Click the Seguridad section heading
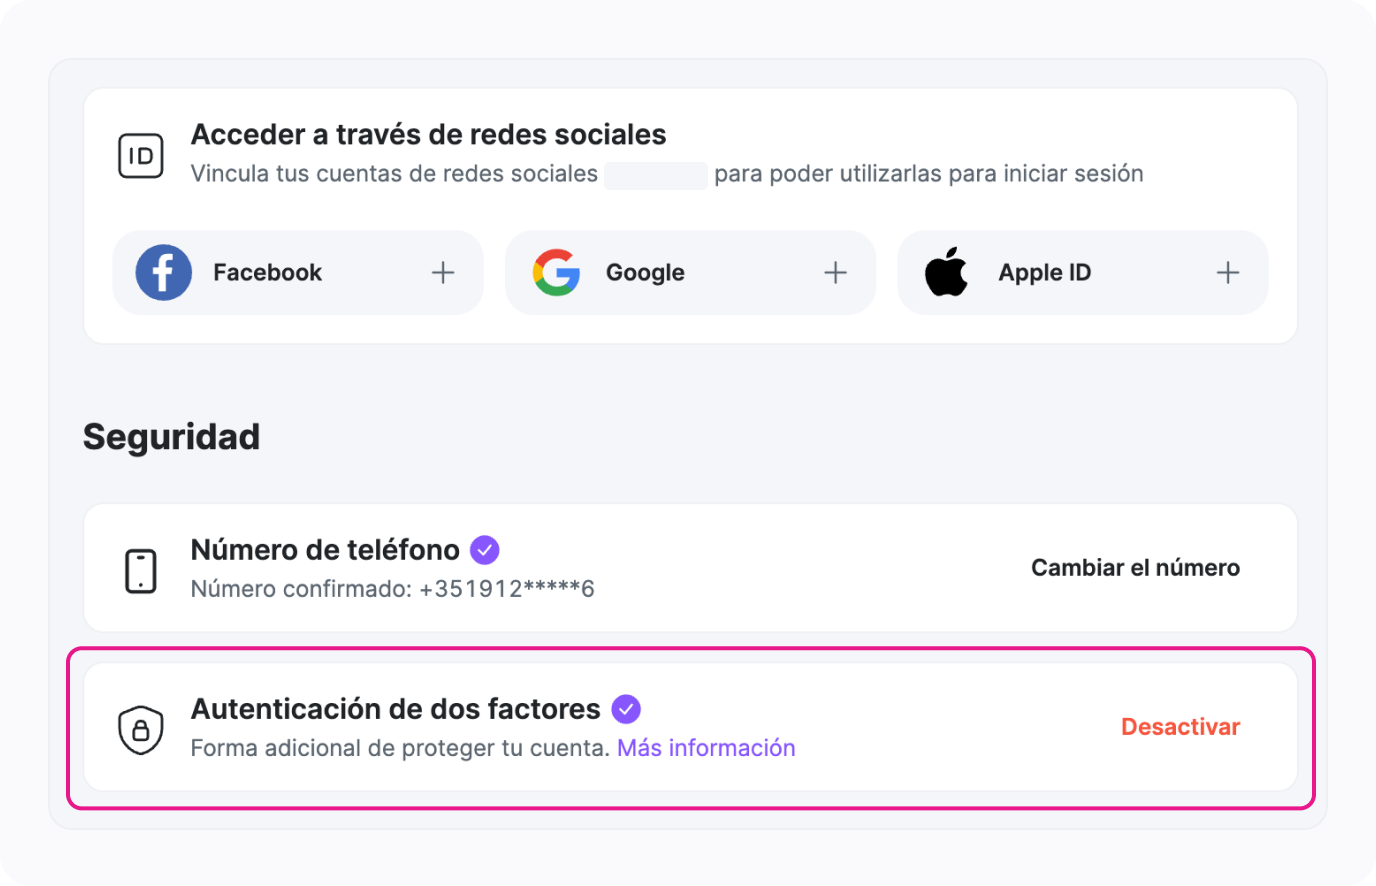Viewport: 1376px width, 886px height. pos(171,437)
